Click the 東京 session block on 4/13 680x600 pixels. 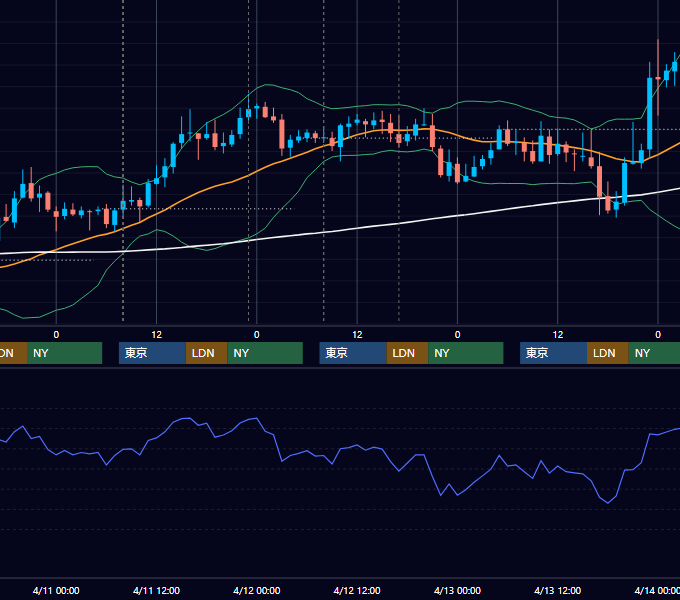pyautogui.click(x=553, y=353)
